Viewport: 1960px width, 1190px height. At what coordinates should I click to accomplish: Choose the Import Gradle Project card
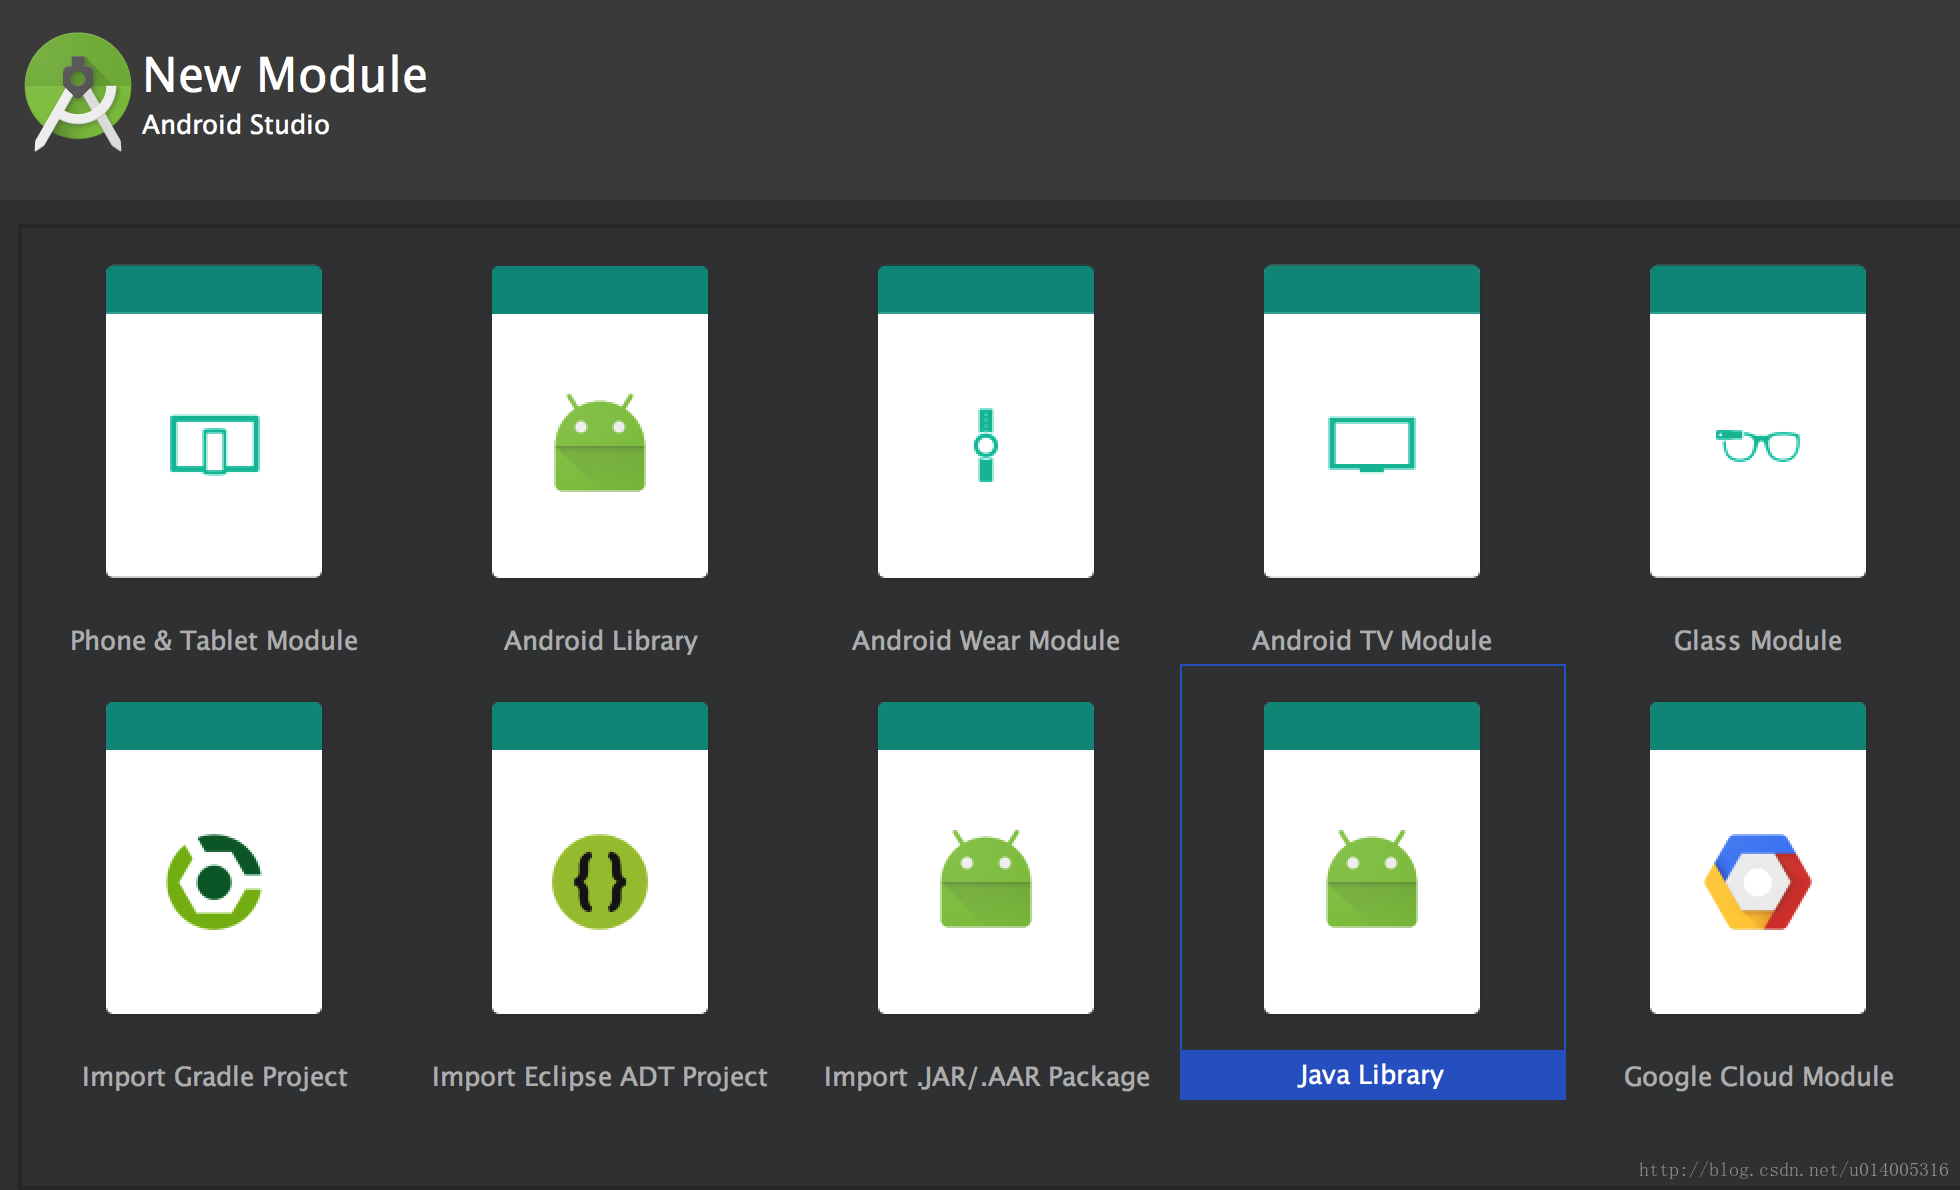click(x=214, y=858)
